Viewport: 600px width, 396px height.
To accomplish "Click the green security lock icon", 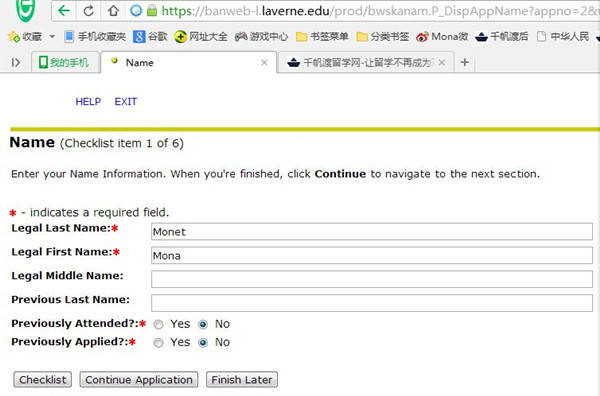I will click(x=152, y=11).
